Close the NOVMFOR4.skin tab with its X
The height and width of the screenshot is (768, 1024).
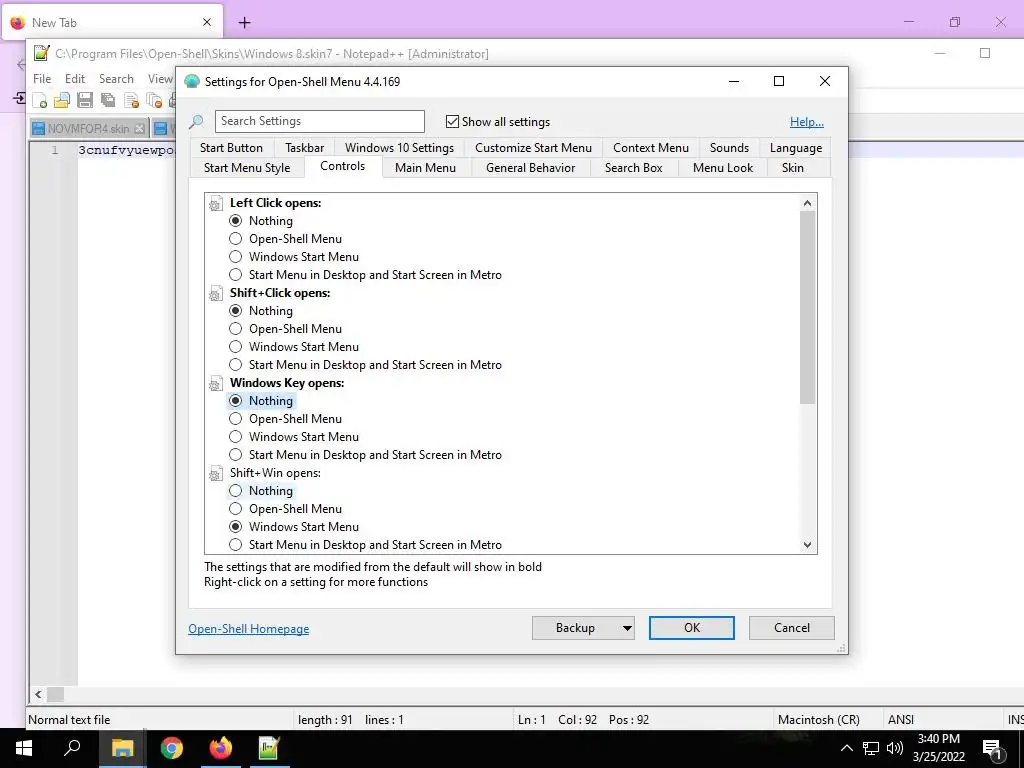click(139, 129)
